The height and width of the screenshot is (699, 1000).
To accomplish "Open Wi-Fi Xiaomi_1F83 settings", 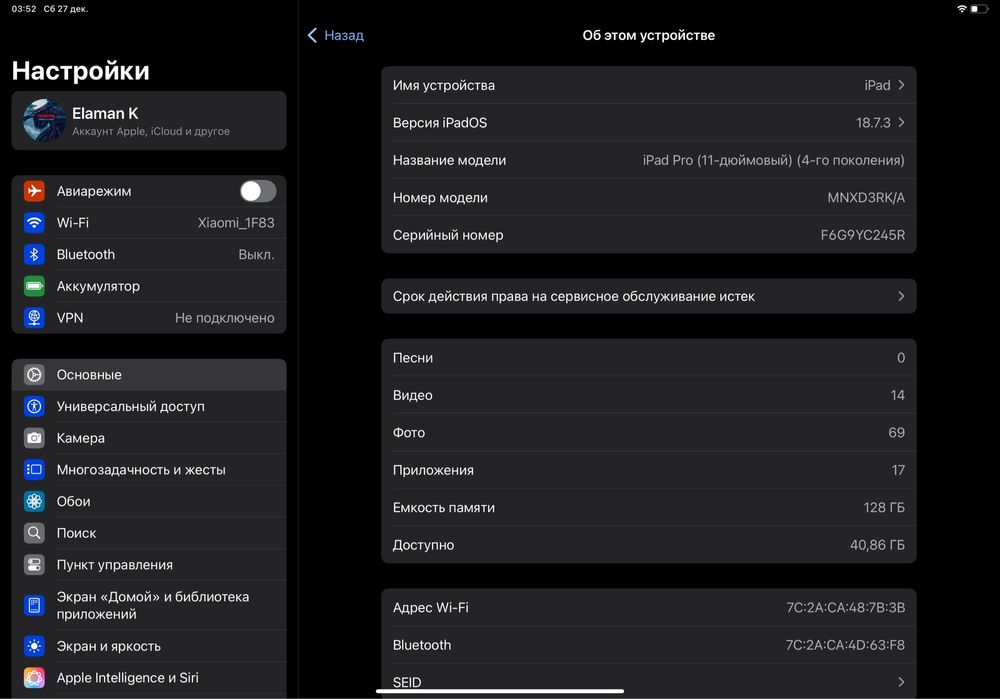I will (x=149, y=223).
